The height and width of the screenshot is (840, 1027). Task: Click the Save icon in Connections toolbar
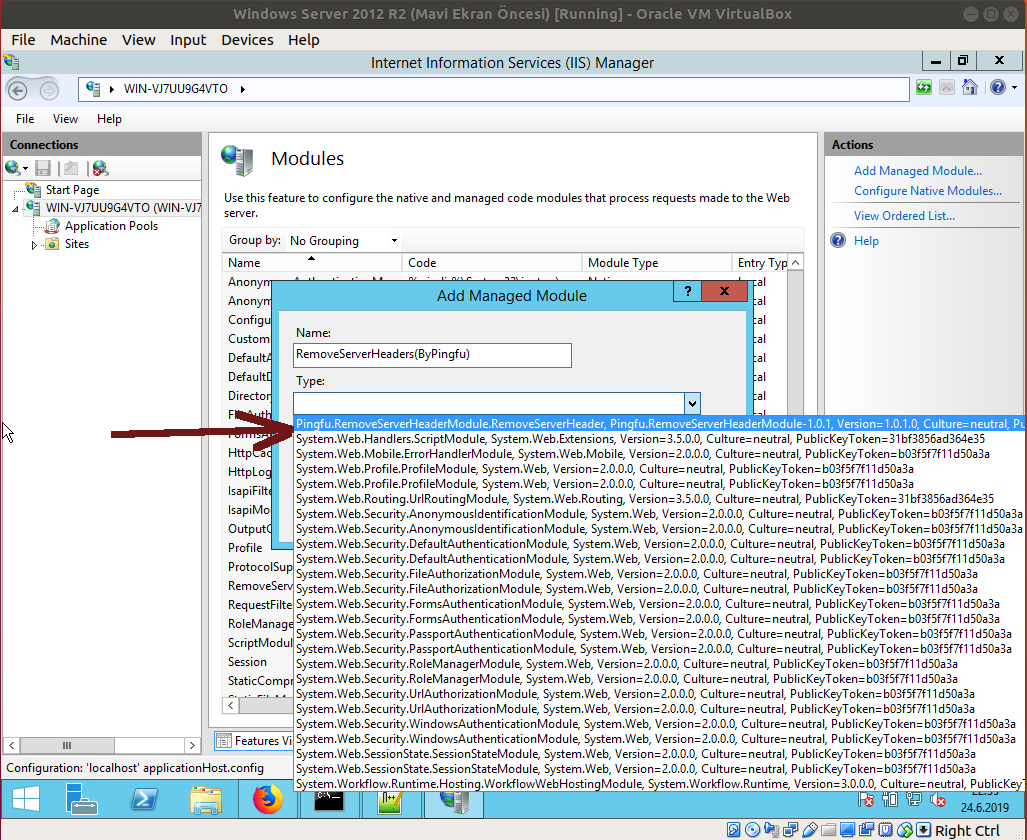43,168
